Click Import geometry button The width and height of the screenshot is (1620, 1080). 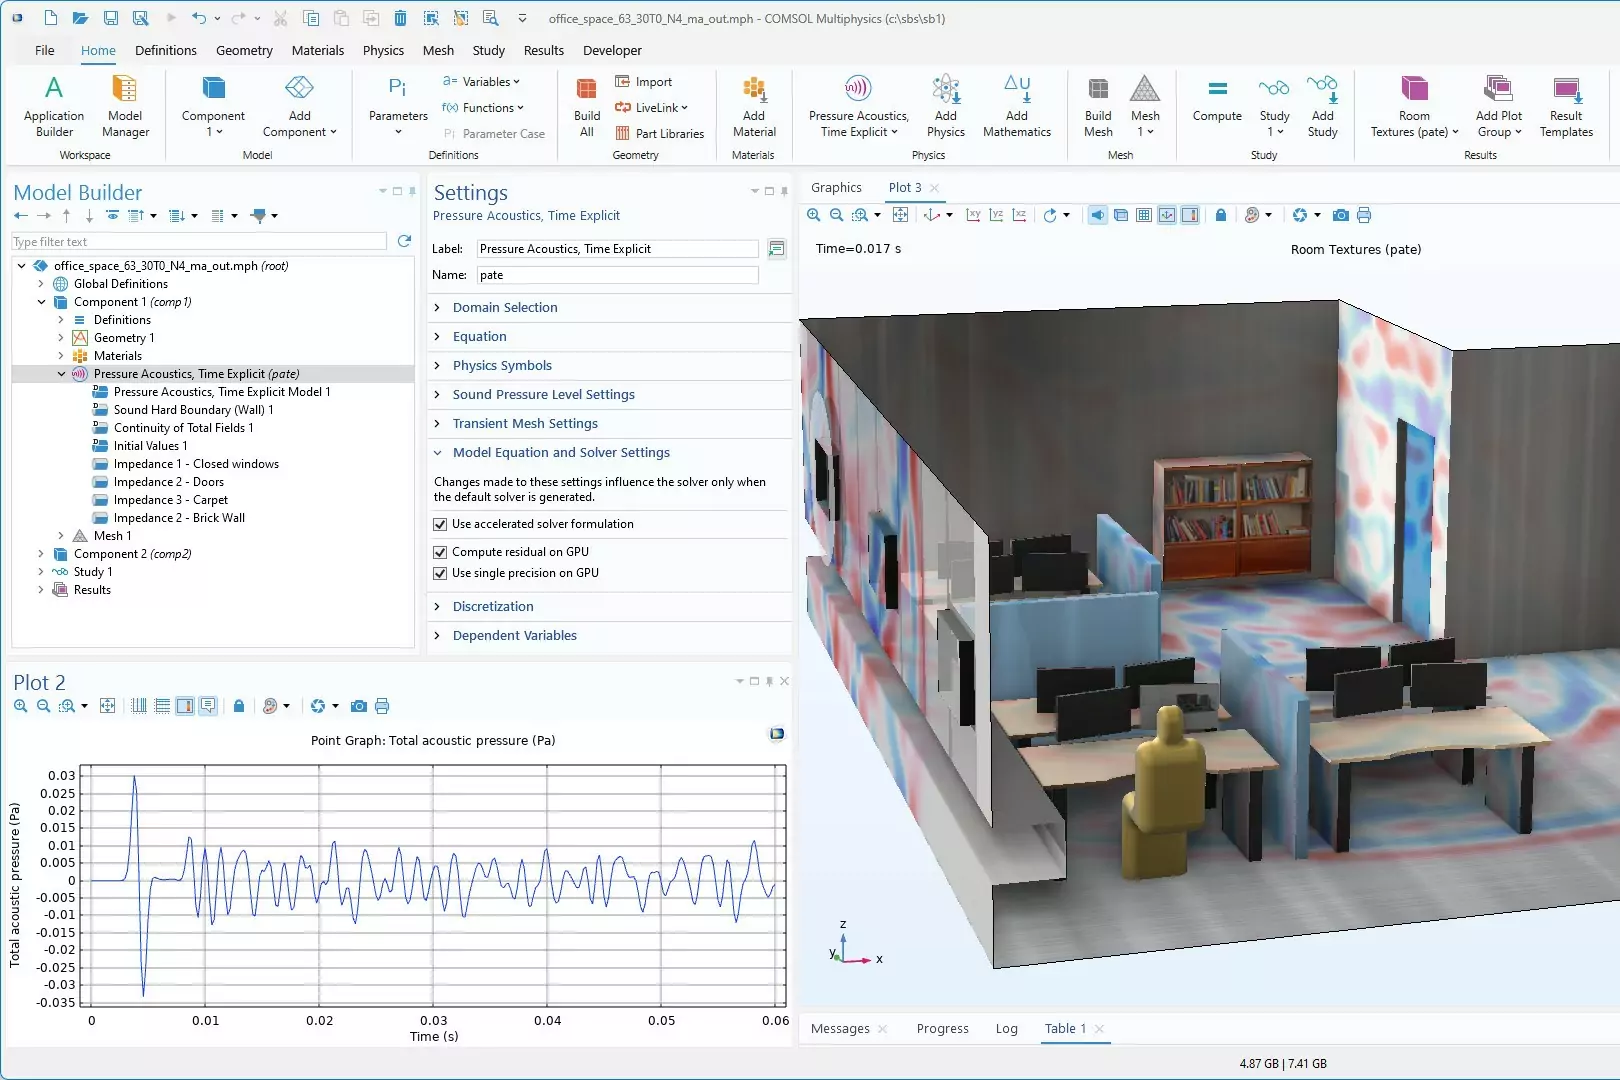click(x=644, y=82)
